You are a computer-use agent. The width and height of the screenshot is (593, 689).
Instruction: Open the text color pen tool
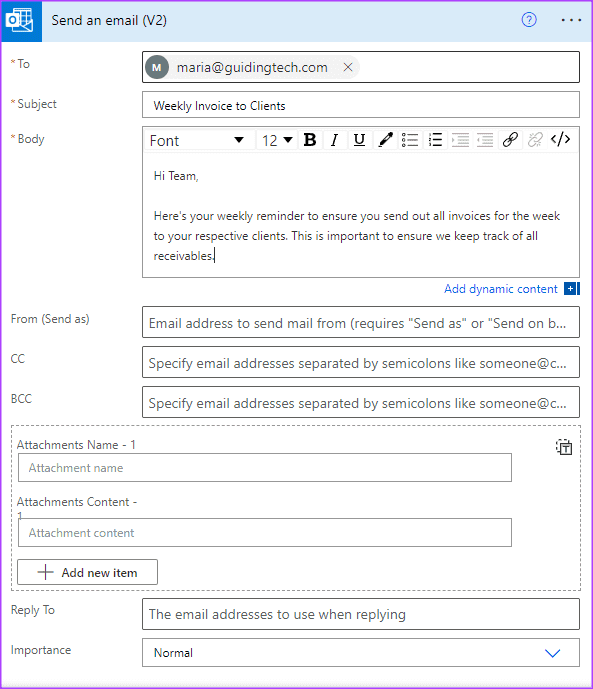click(x=385, y=140)
